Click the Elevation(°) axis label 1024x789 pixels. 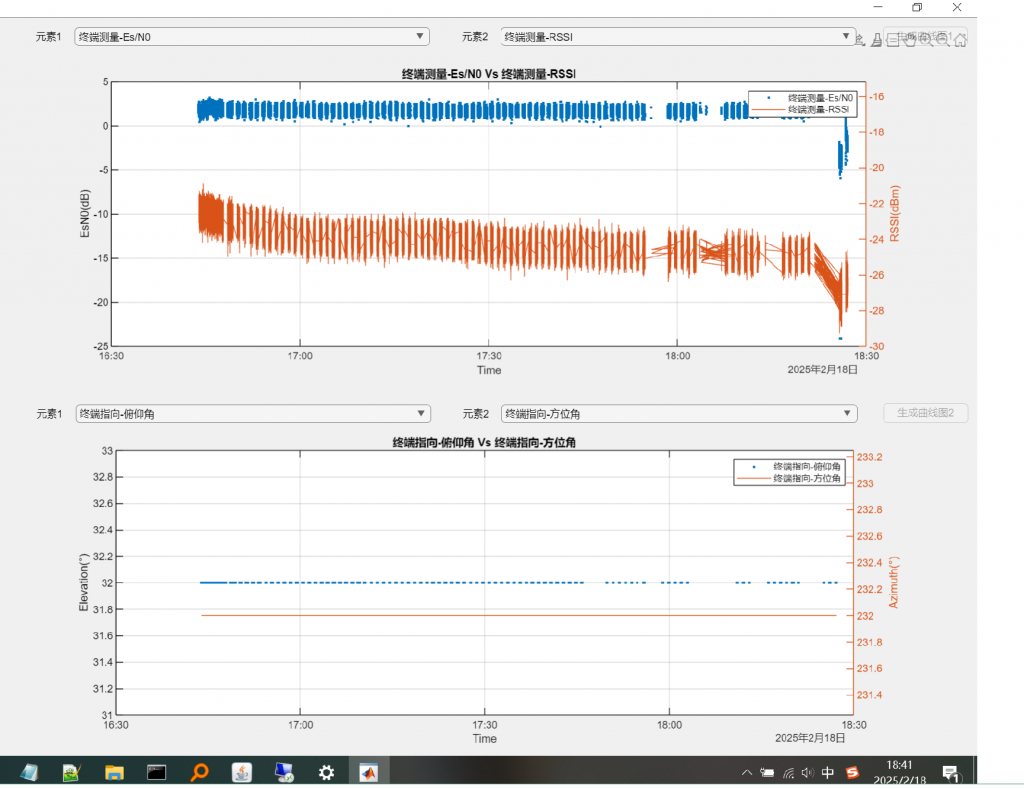(84, 583)
